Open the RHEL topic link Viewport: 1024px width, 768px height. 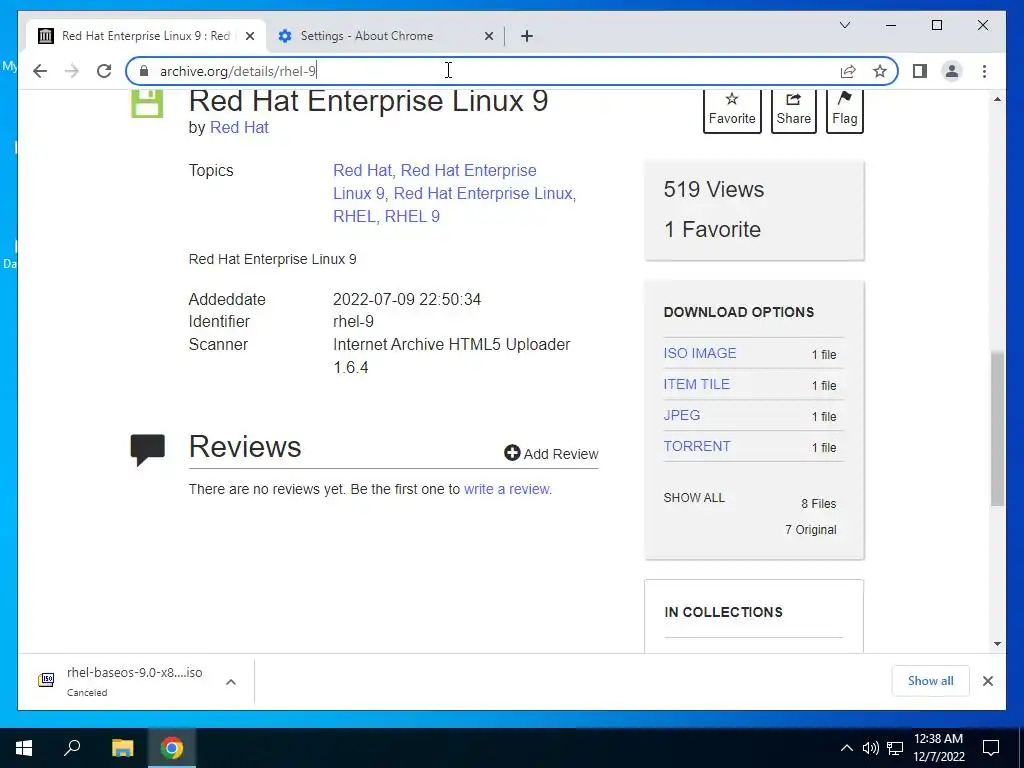coord(354,216)
